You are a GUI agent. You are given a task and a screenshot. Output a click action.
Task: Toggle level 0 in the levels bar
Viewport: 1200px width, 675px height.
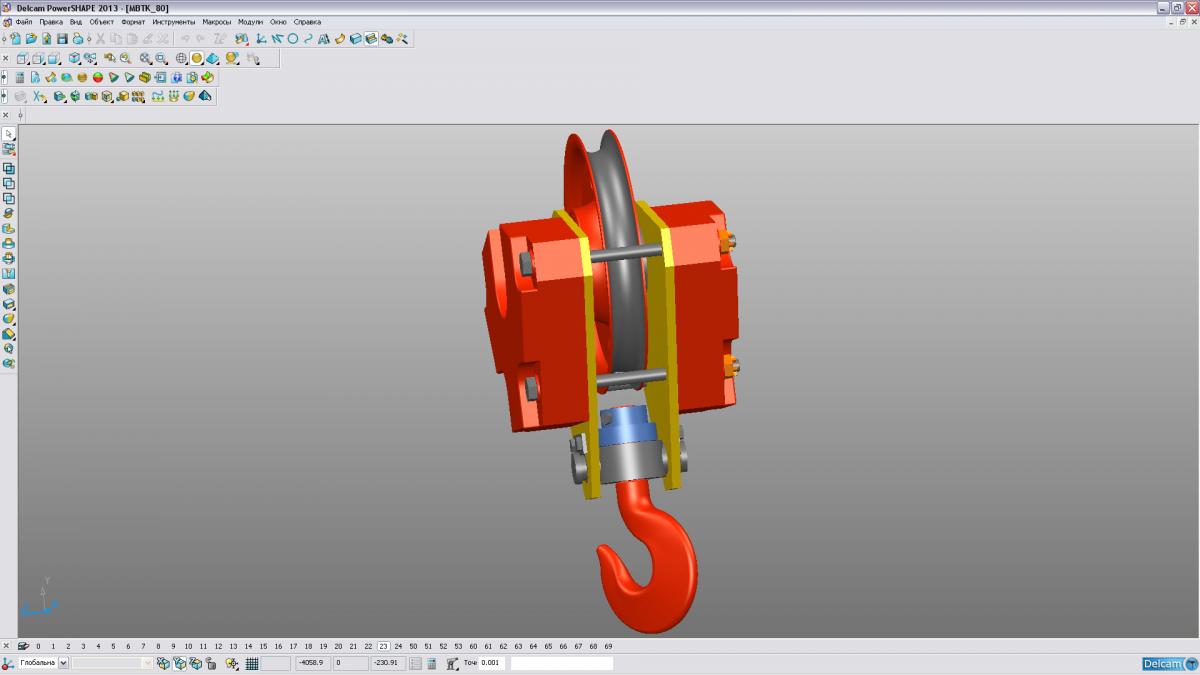tap(38, 646)
